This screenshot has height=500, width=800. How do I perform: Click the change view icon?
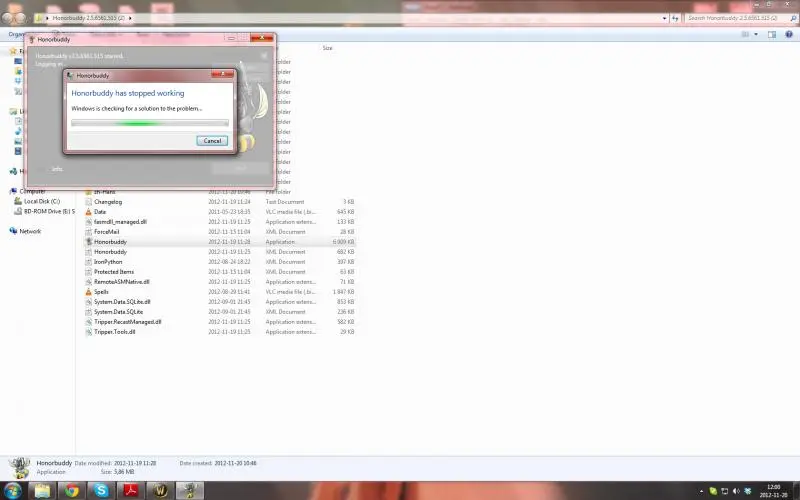[745, 34]
